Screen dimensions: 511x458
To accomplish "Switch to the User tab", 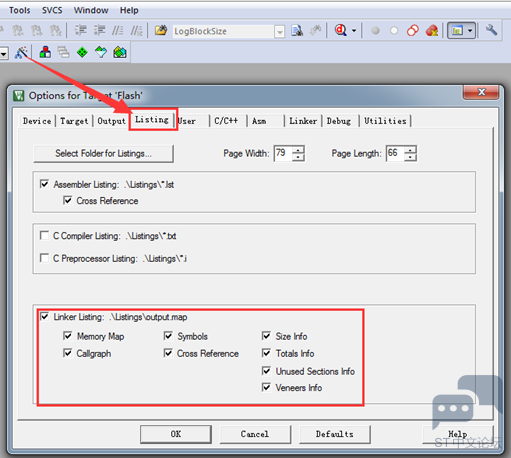I will click(187, 121).
